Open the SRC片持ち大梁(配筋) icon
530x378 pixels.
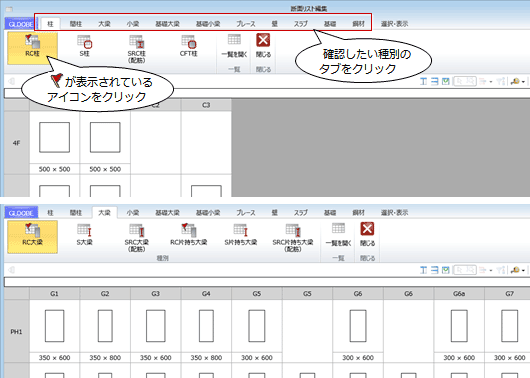[x=293, y=237]
